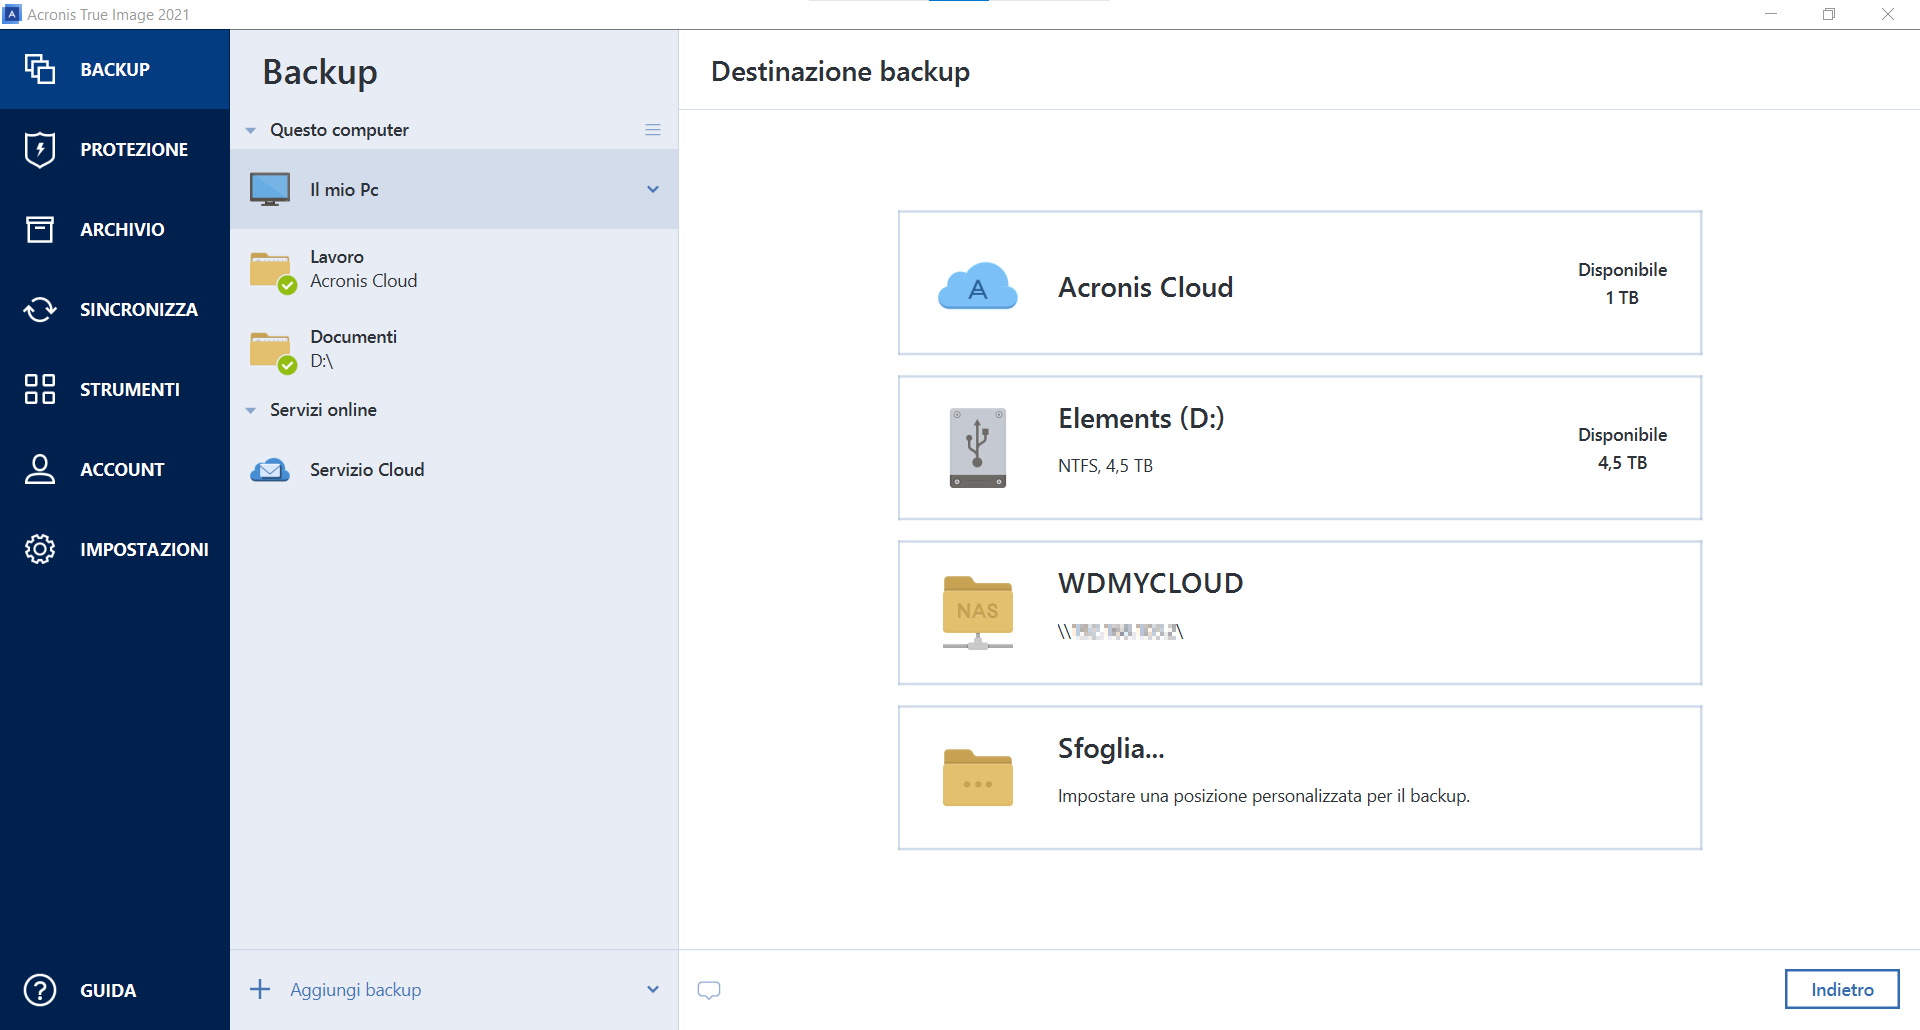Image resolution: width=1920 pixels, height=1030 pixels.
Task: Select the Lavoro backup entry
Action: pyautogui.click(x=363, y=269)
